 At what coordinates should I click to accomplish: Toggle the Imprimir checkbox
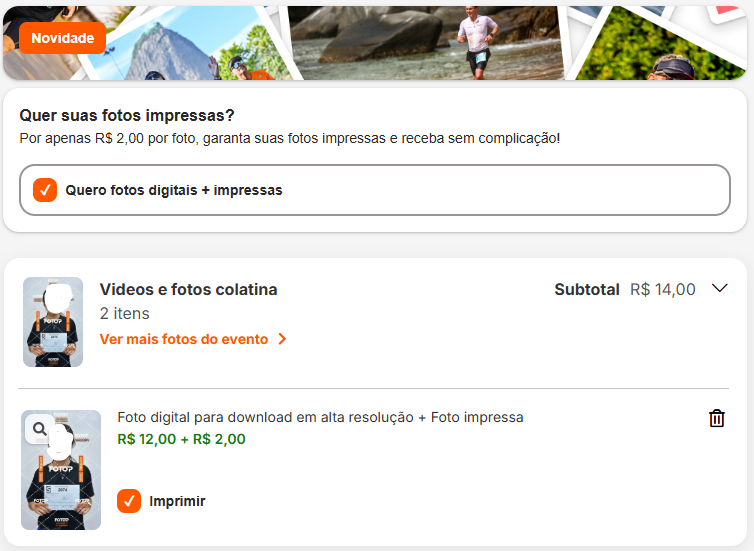tap(129, 501)
